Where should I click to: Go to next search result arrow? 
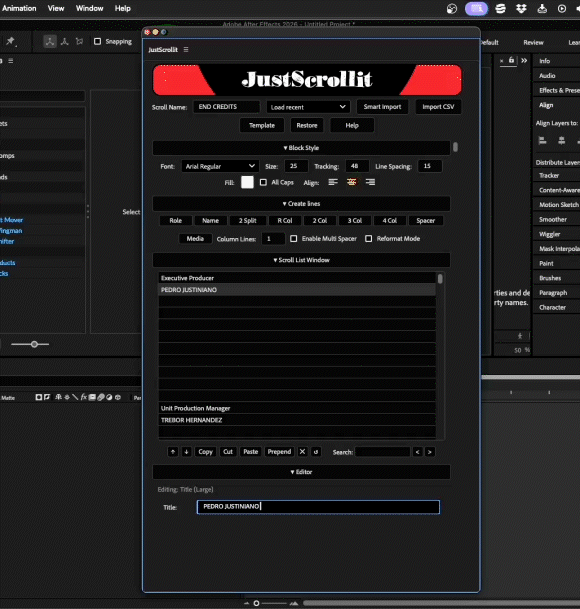[x=430, y=452]
